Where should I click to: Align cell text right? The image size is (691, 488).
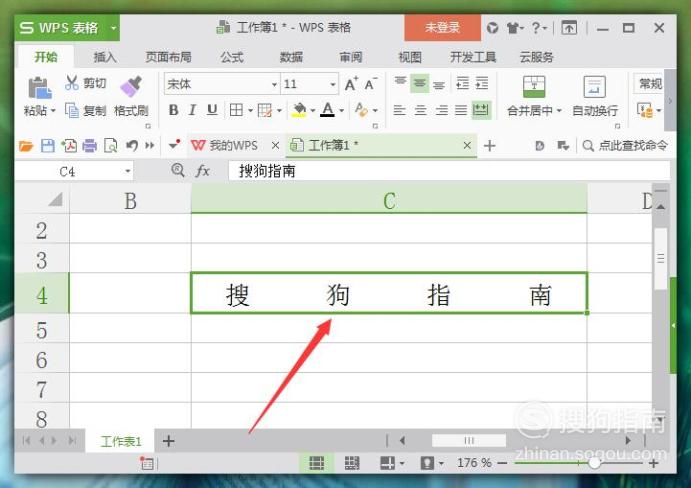point(441,110)
